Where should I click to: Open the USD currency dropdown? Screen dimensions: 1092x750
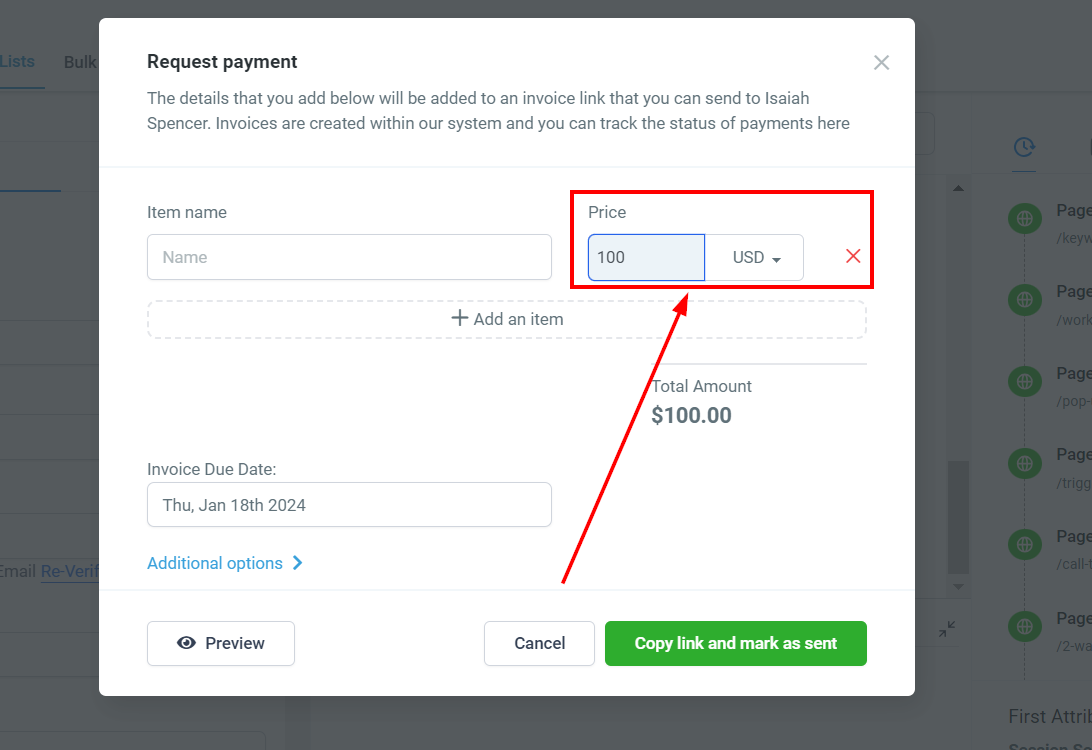[755, 258]
